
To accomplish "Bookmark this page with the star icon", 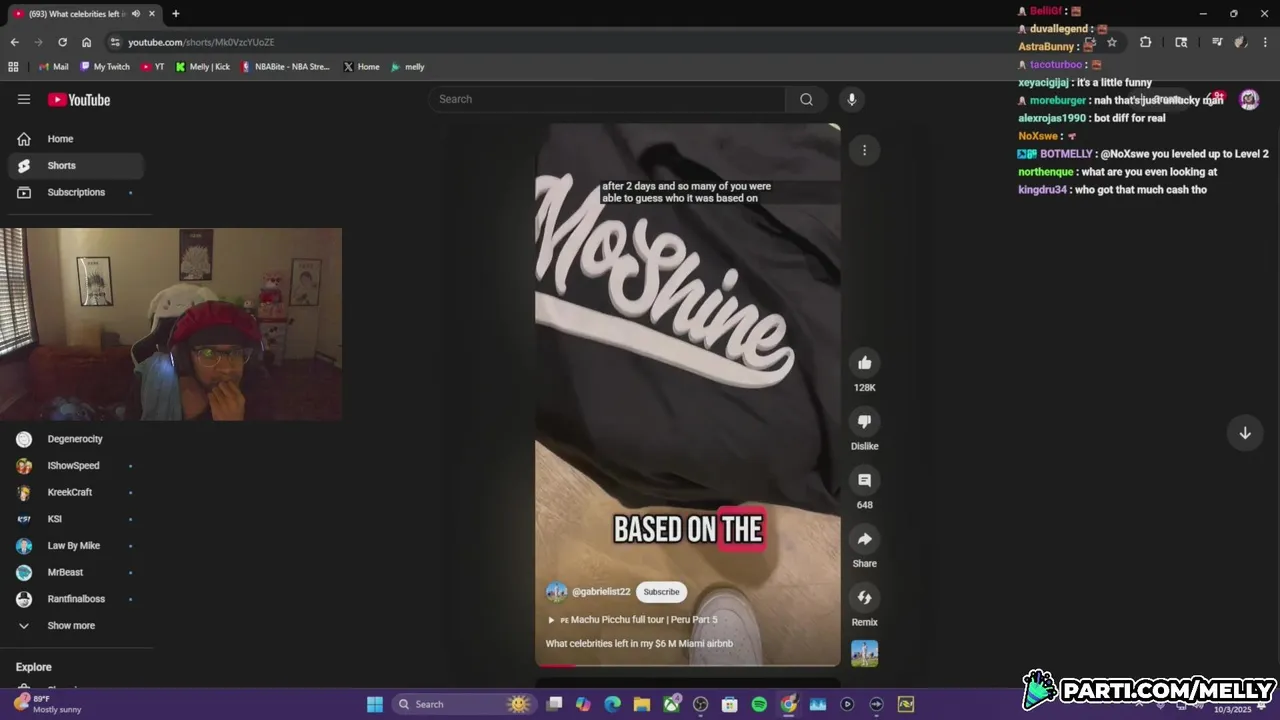I will 1111,42.
